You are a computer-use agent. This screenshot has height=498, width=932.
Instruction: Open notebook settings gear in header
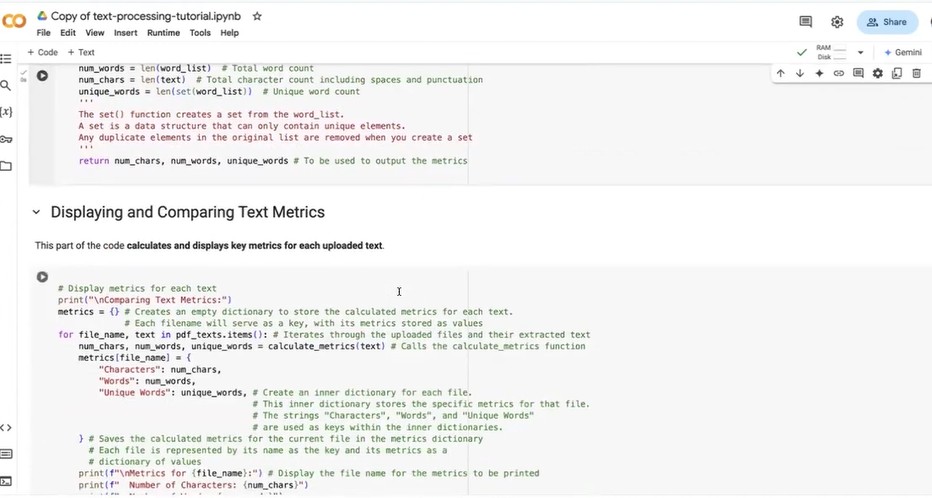(837, 22)
